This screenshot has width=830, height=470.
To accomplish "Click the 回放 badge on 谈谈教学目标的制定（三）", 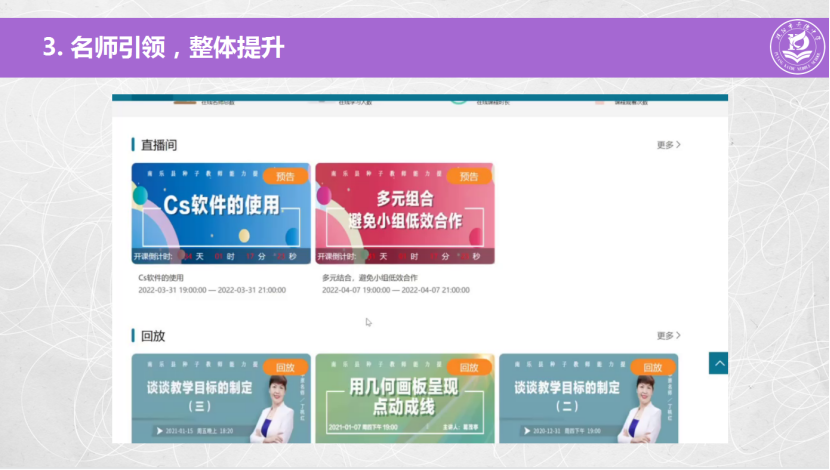I will (x=285, y=367).
